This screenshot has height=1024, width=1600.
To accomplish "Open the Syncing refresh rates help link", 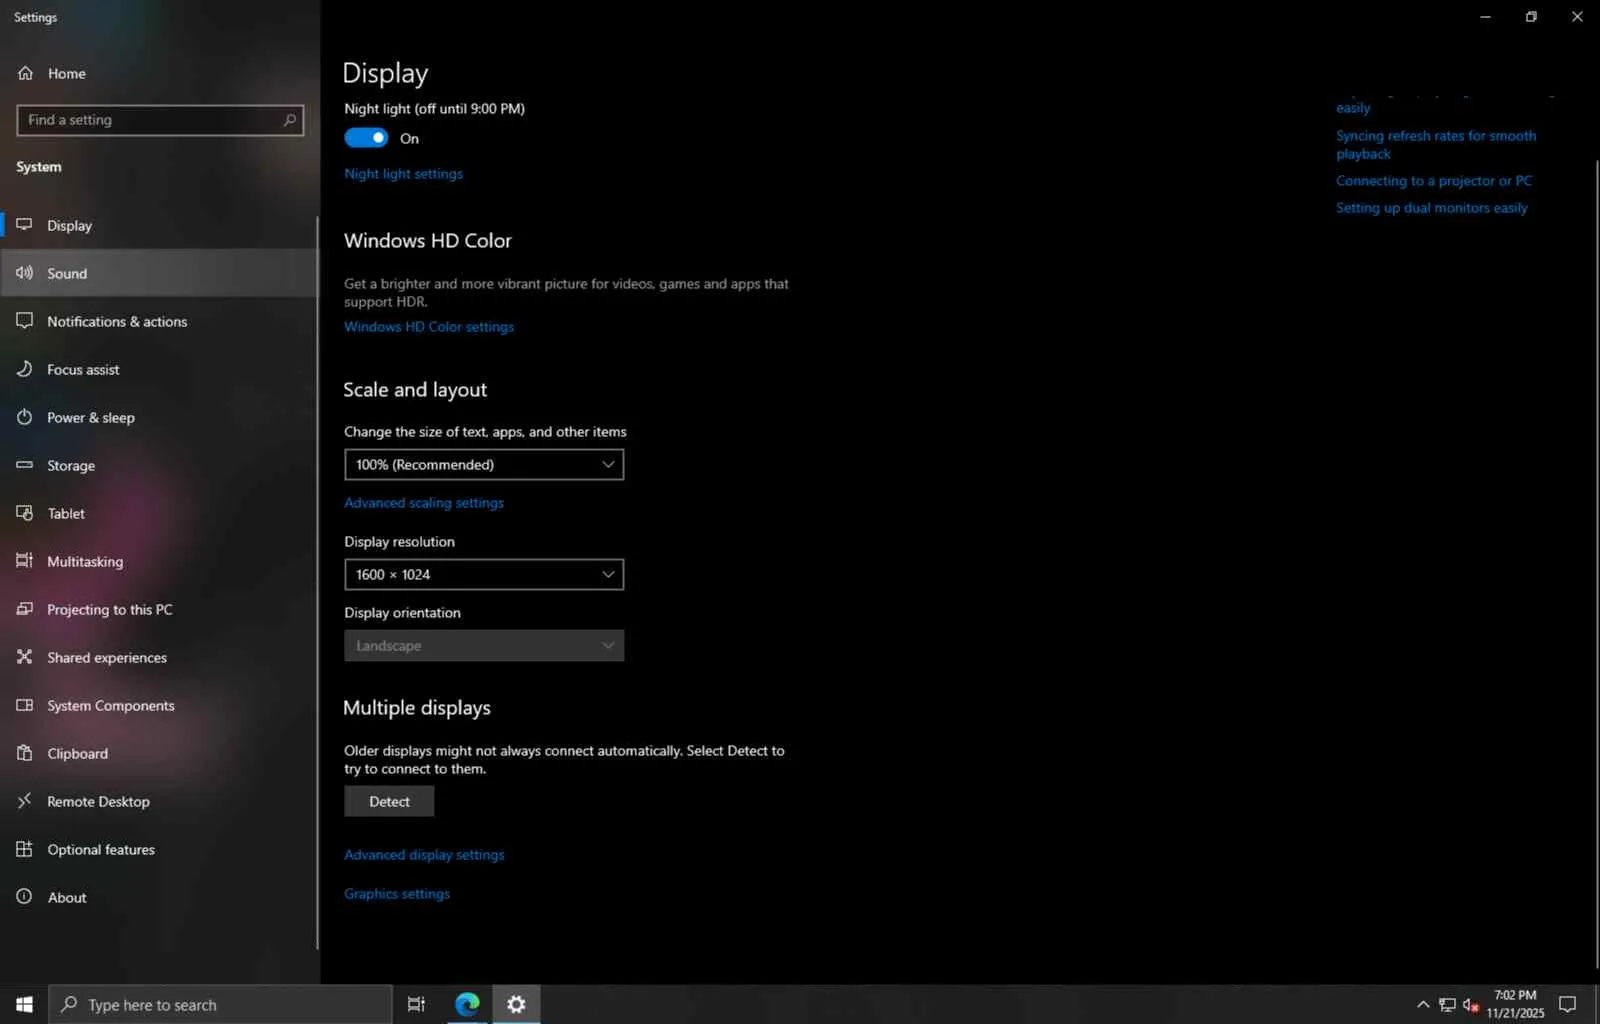I will [1436, 144].
